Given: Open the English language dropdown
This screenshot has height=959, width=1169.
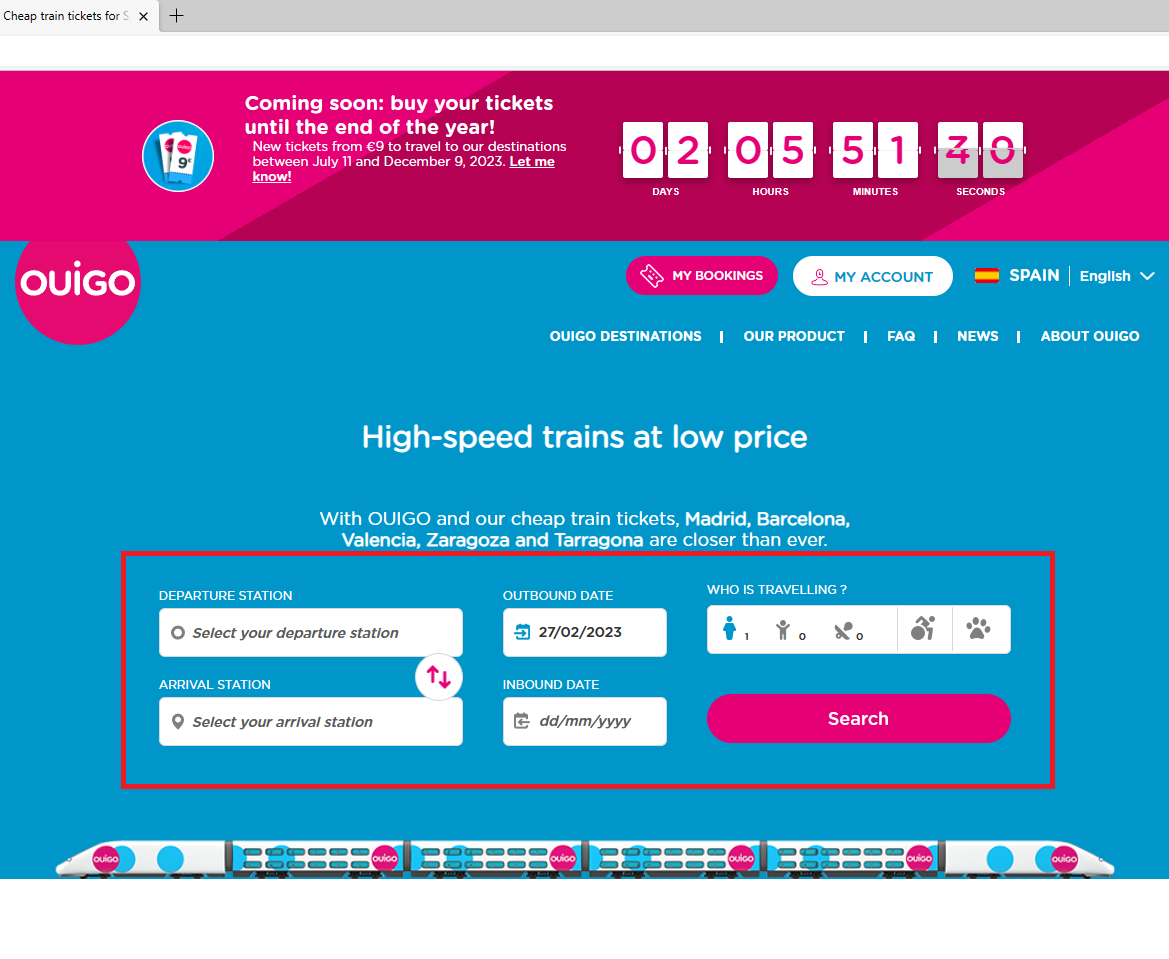Looking at the screenshot, I should (x=1117, y=276).
